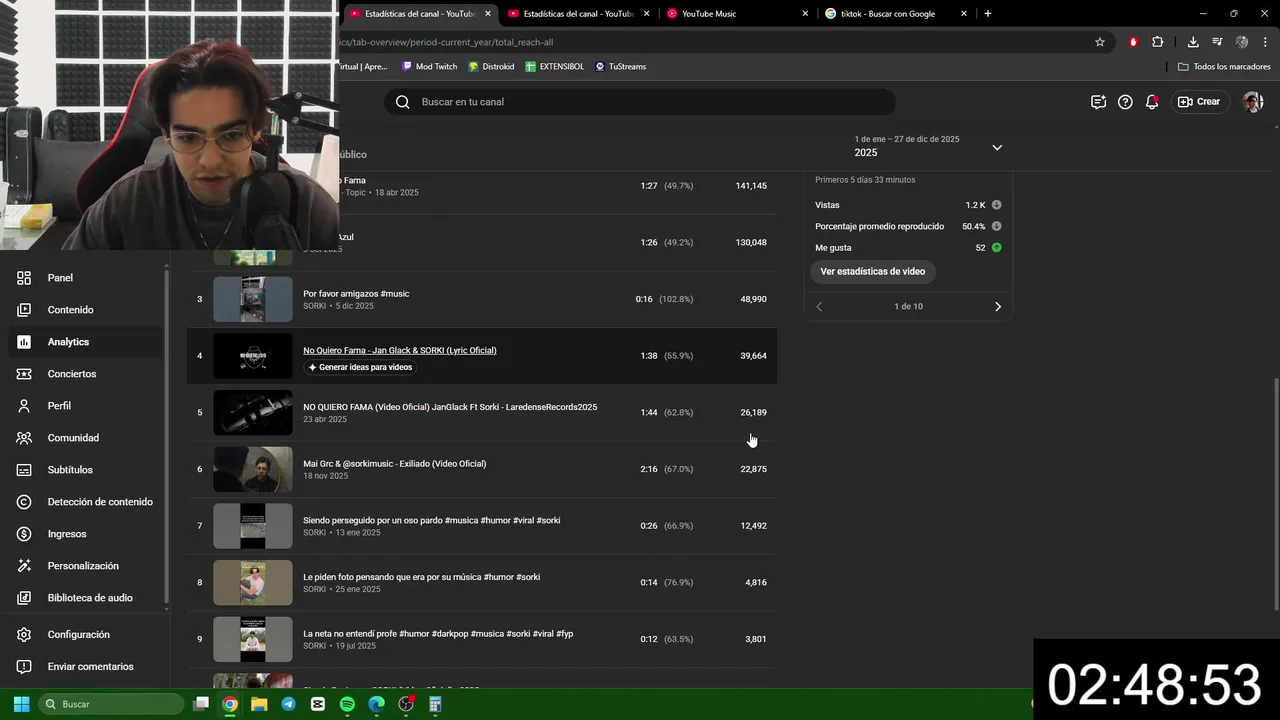Open Chrome three-dot menu
The height and width of the screenshot is (720, 1280).
[1264, 42]
